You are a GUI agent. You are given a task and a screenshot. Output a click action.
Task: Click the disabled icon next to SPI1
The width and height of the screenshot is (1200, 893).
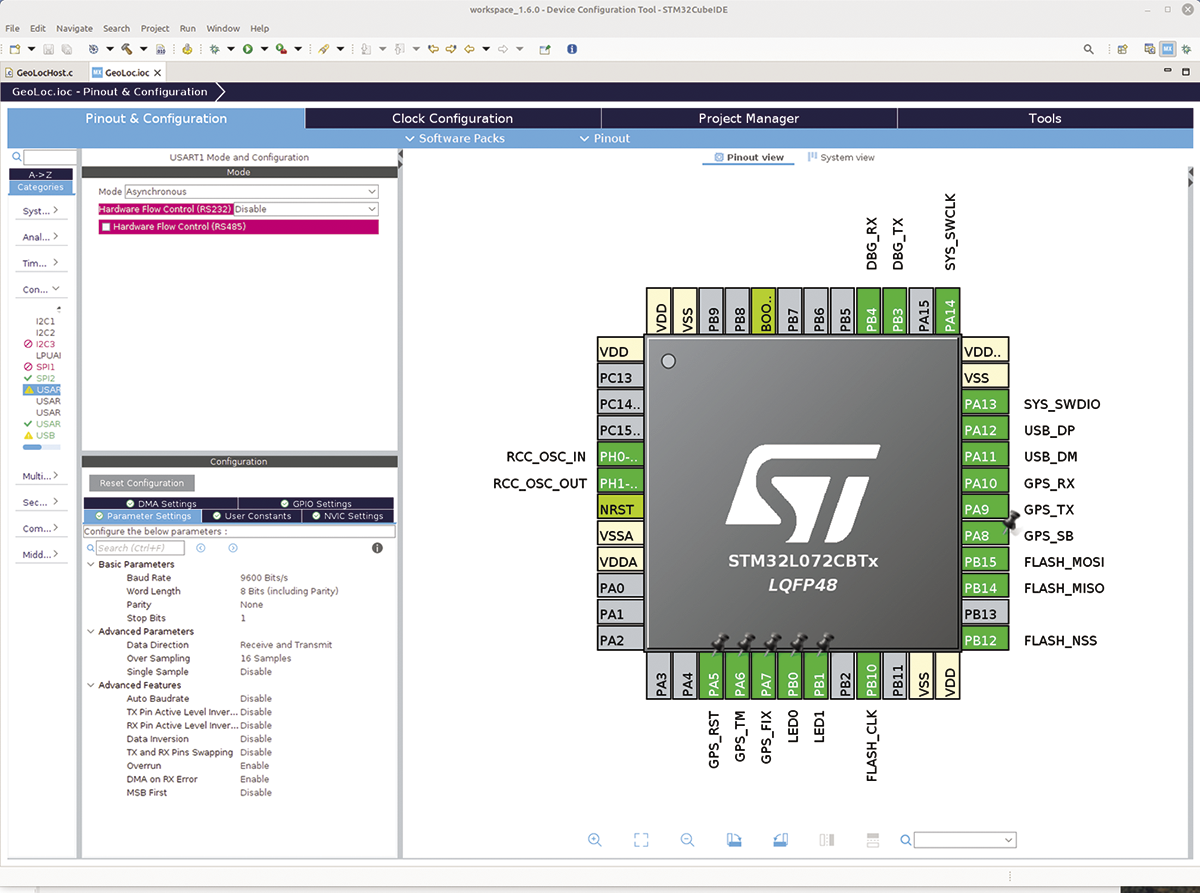28,367
